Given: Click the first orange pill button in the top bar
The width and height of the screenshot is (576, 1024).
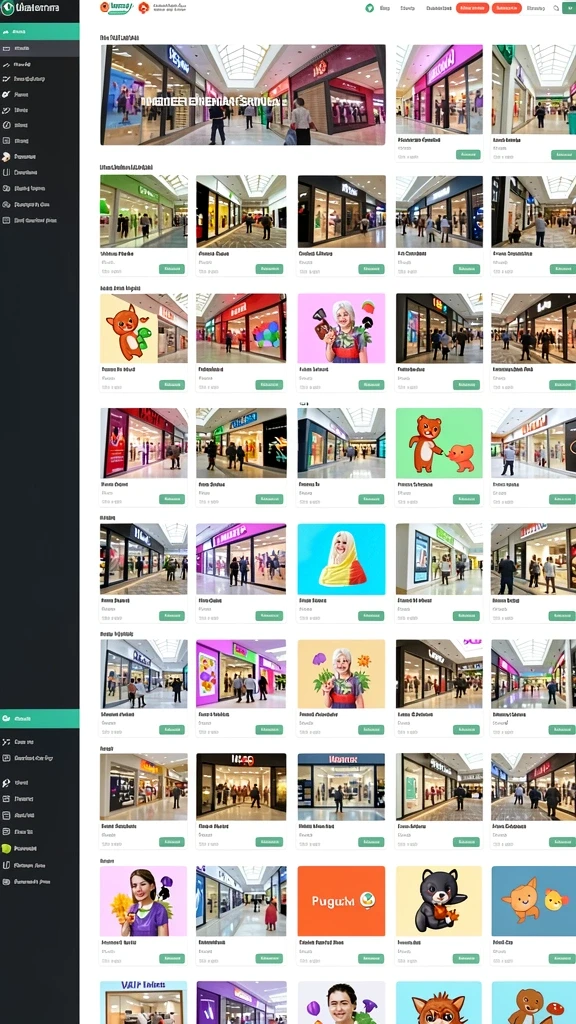Looking at the screenshot, I should (x=472, y=8).
